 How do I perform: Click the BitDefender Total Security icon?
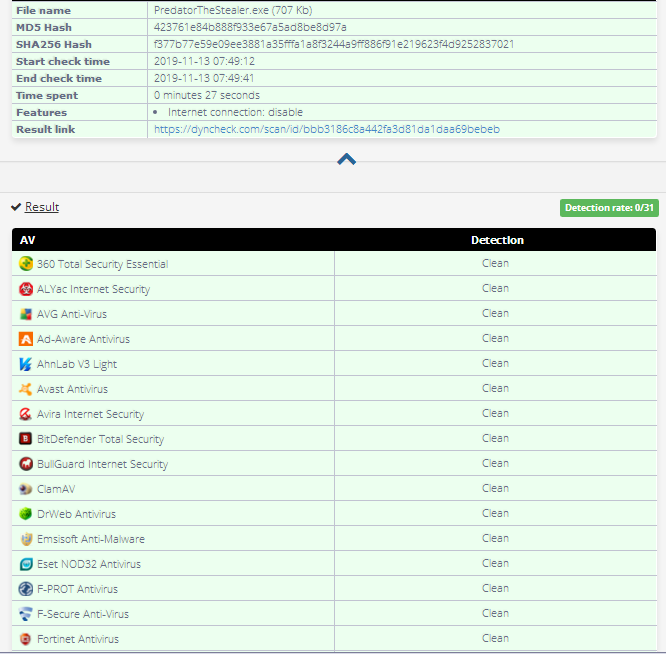coord(26,439)
